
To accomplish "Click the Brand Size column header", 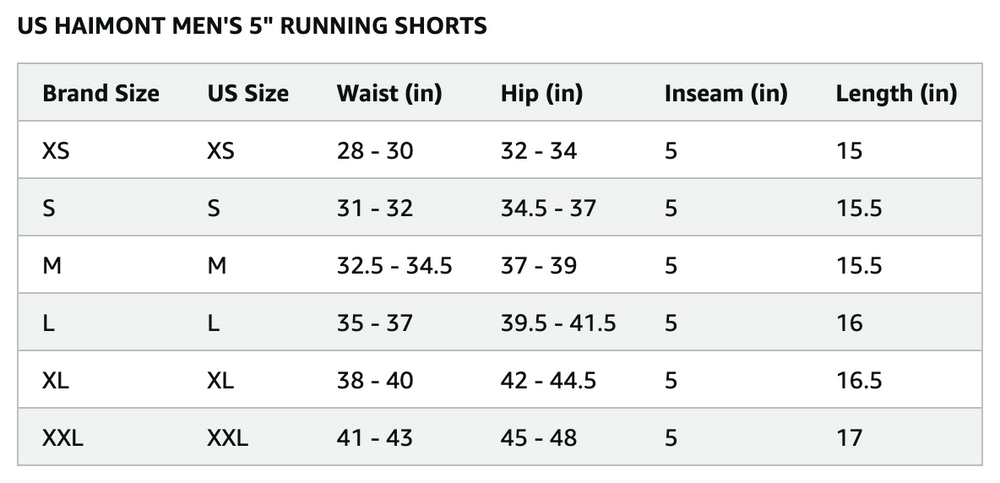I will 101,93.
